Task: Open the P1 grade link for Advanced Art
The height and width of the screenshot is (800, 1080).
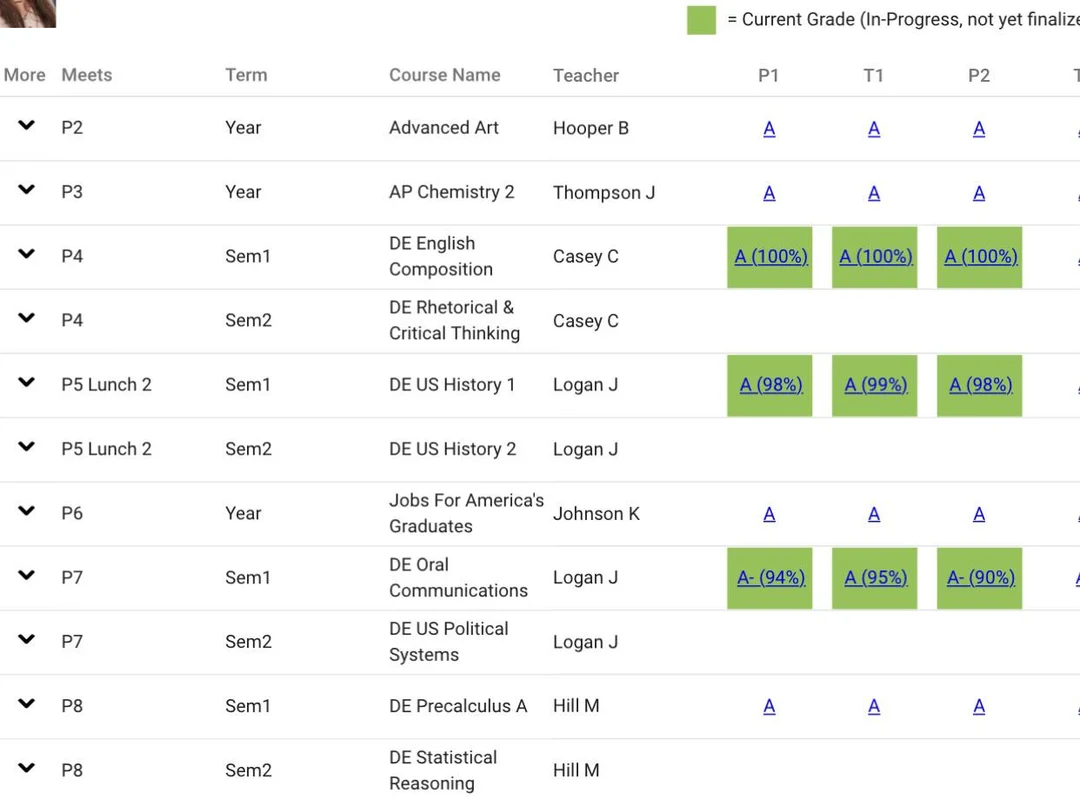Action: [769, 128]
